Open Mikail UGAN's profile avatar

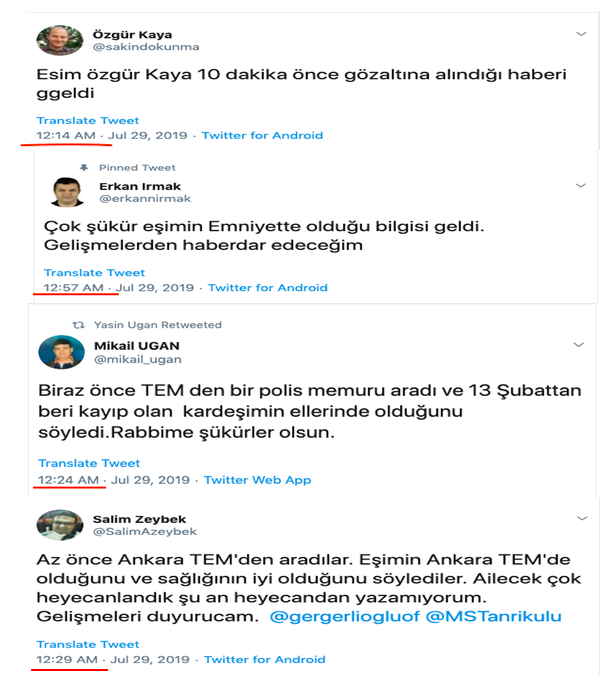(x=62, y=352)
